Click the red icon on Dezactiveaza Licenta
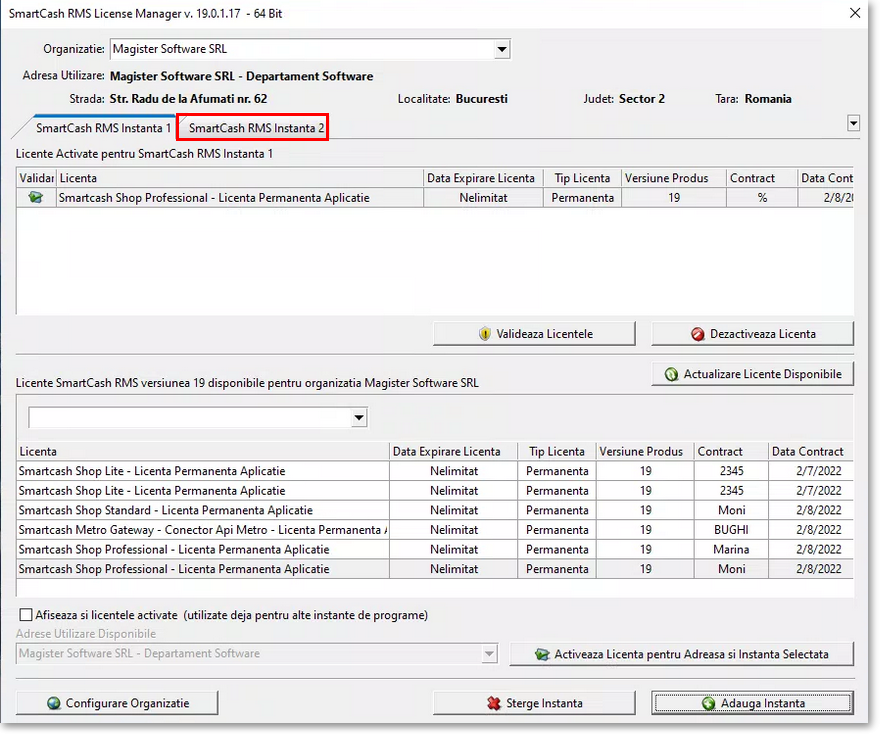This screenshot has height=738, width=886. click(697, 334)
